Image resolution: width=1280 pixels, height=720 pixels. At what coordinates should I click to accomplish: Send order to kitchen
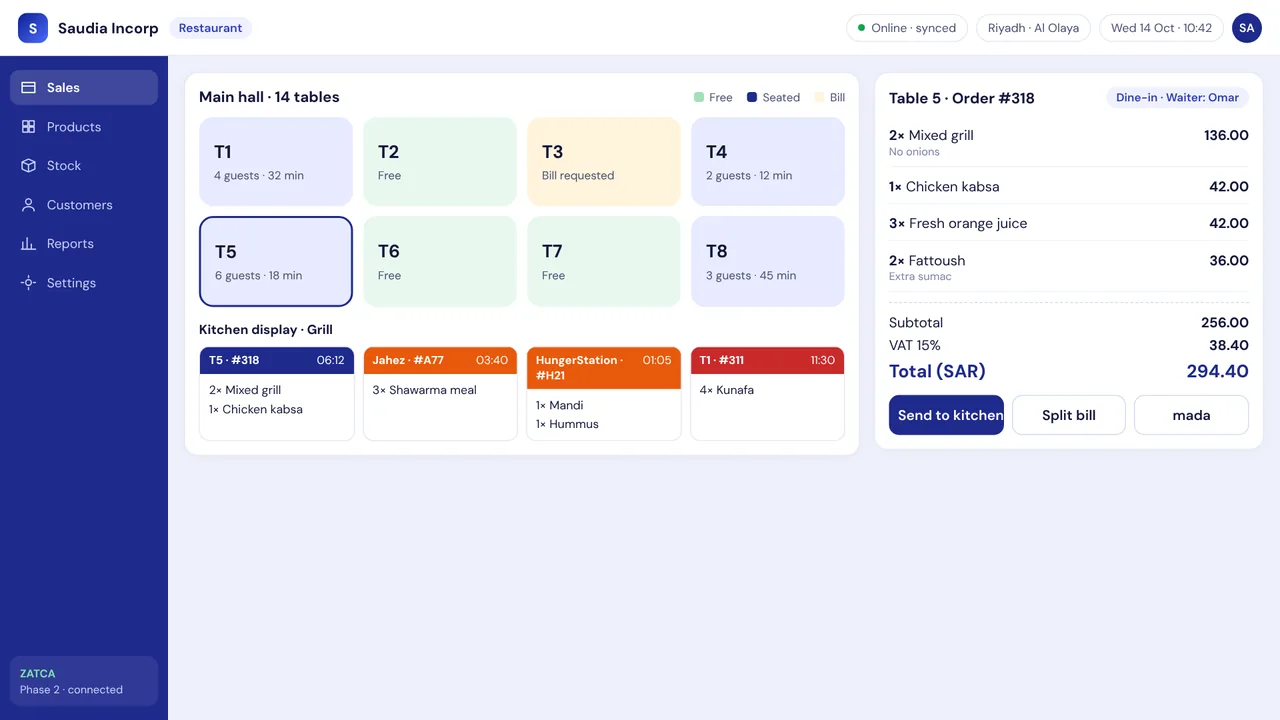tap(946, 415)
